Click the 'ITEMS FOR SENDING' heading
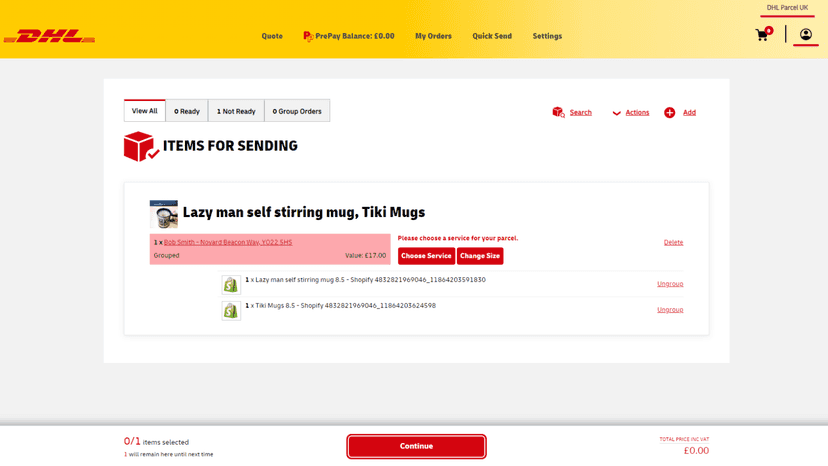This screenshot has width=828, height=466. [230, 146]
